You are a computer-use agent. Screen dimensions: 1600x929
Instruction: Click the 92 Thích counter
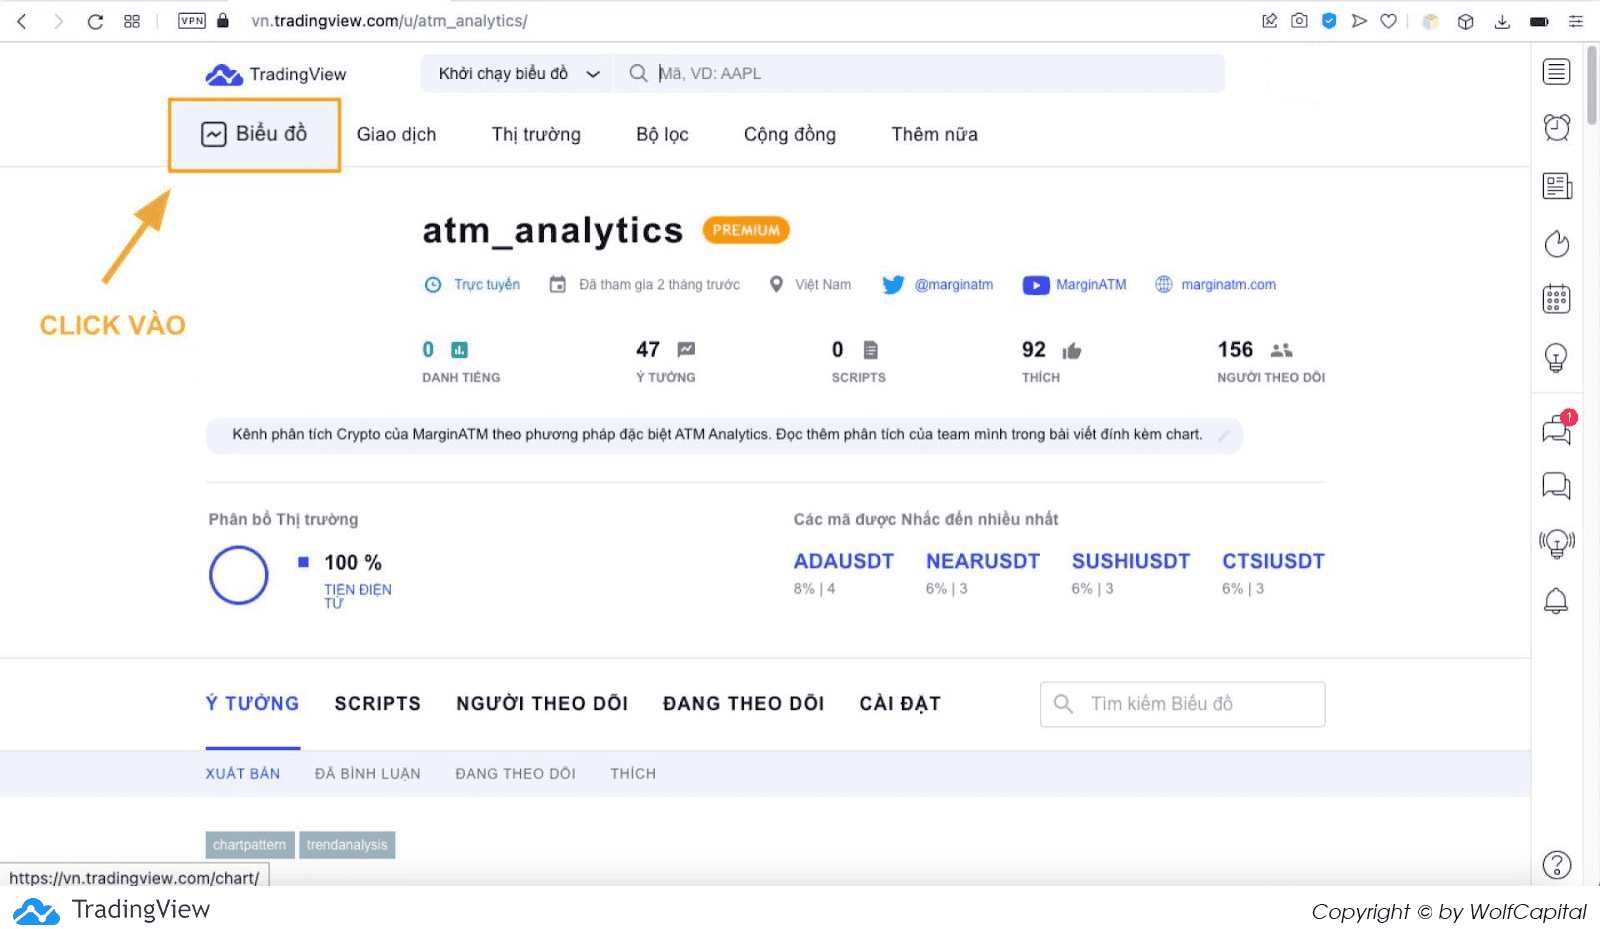point(1051,361)
